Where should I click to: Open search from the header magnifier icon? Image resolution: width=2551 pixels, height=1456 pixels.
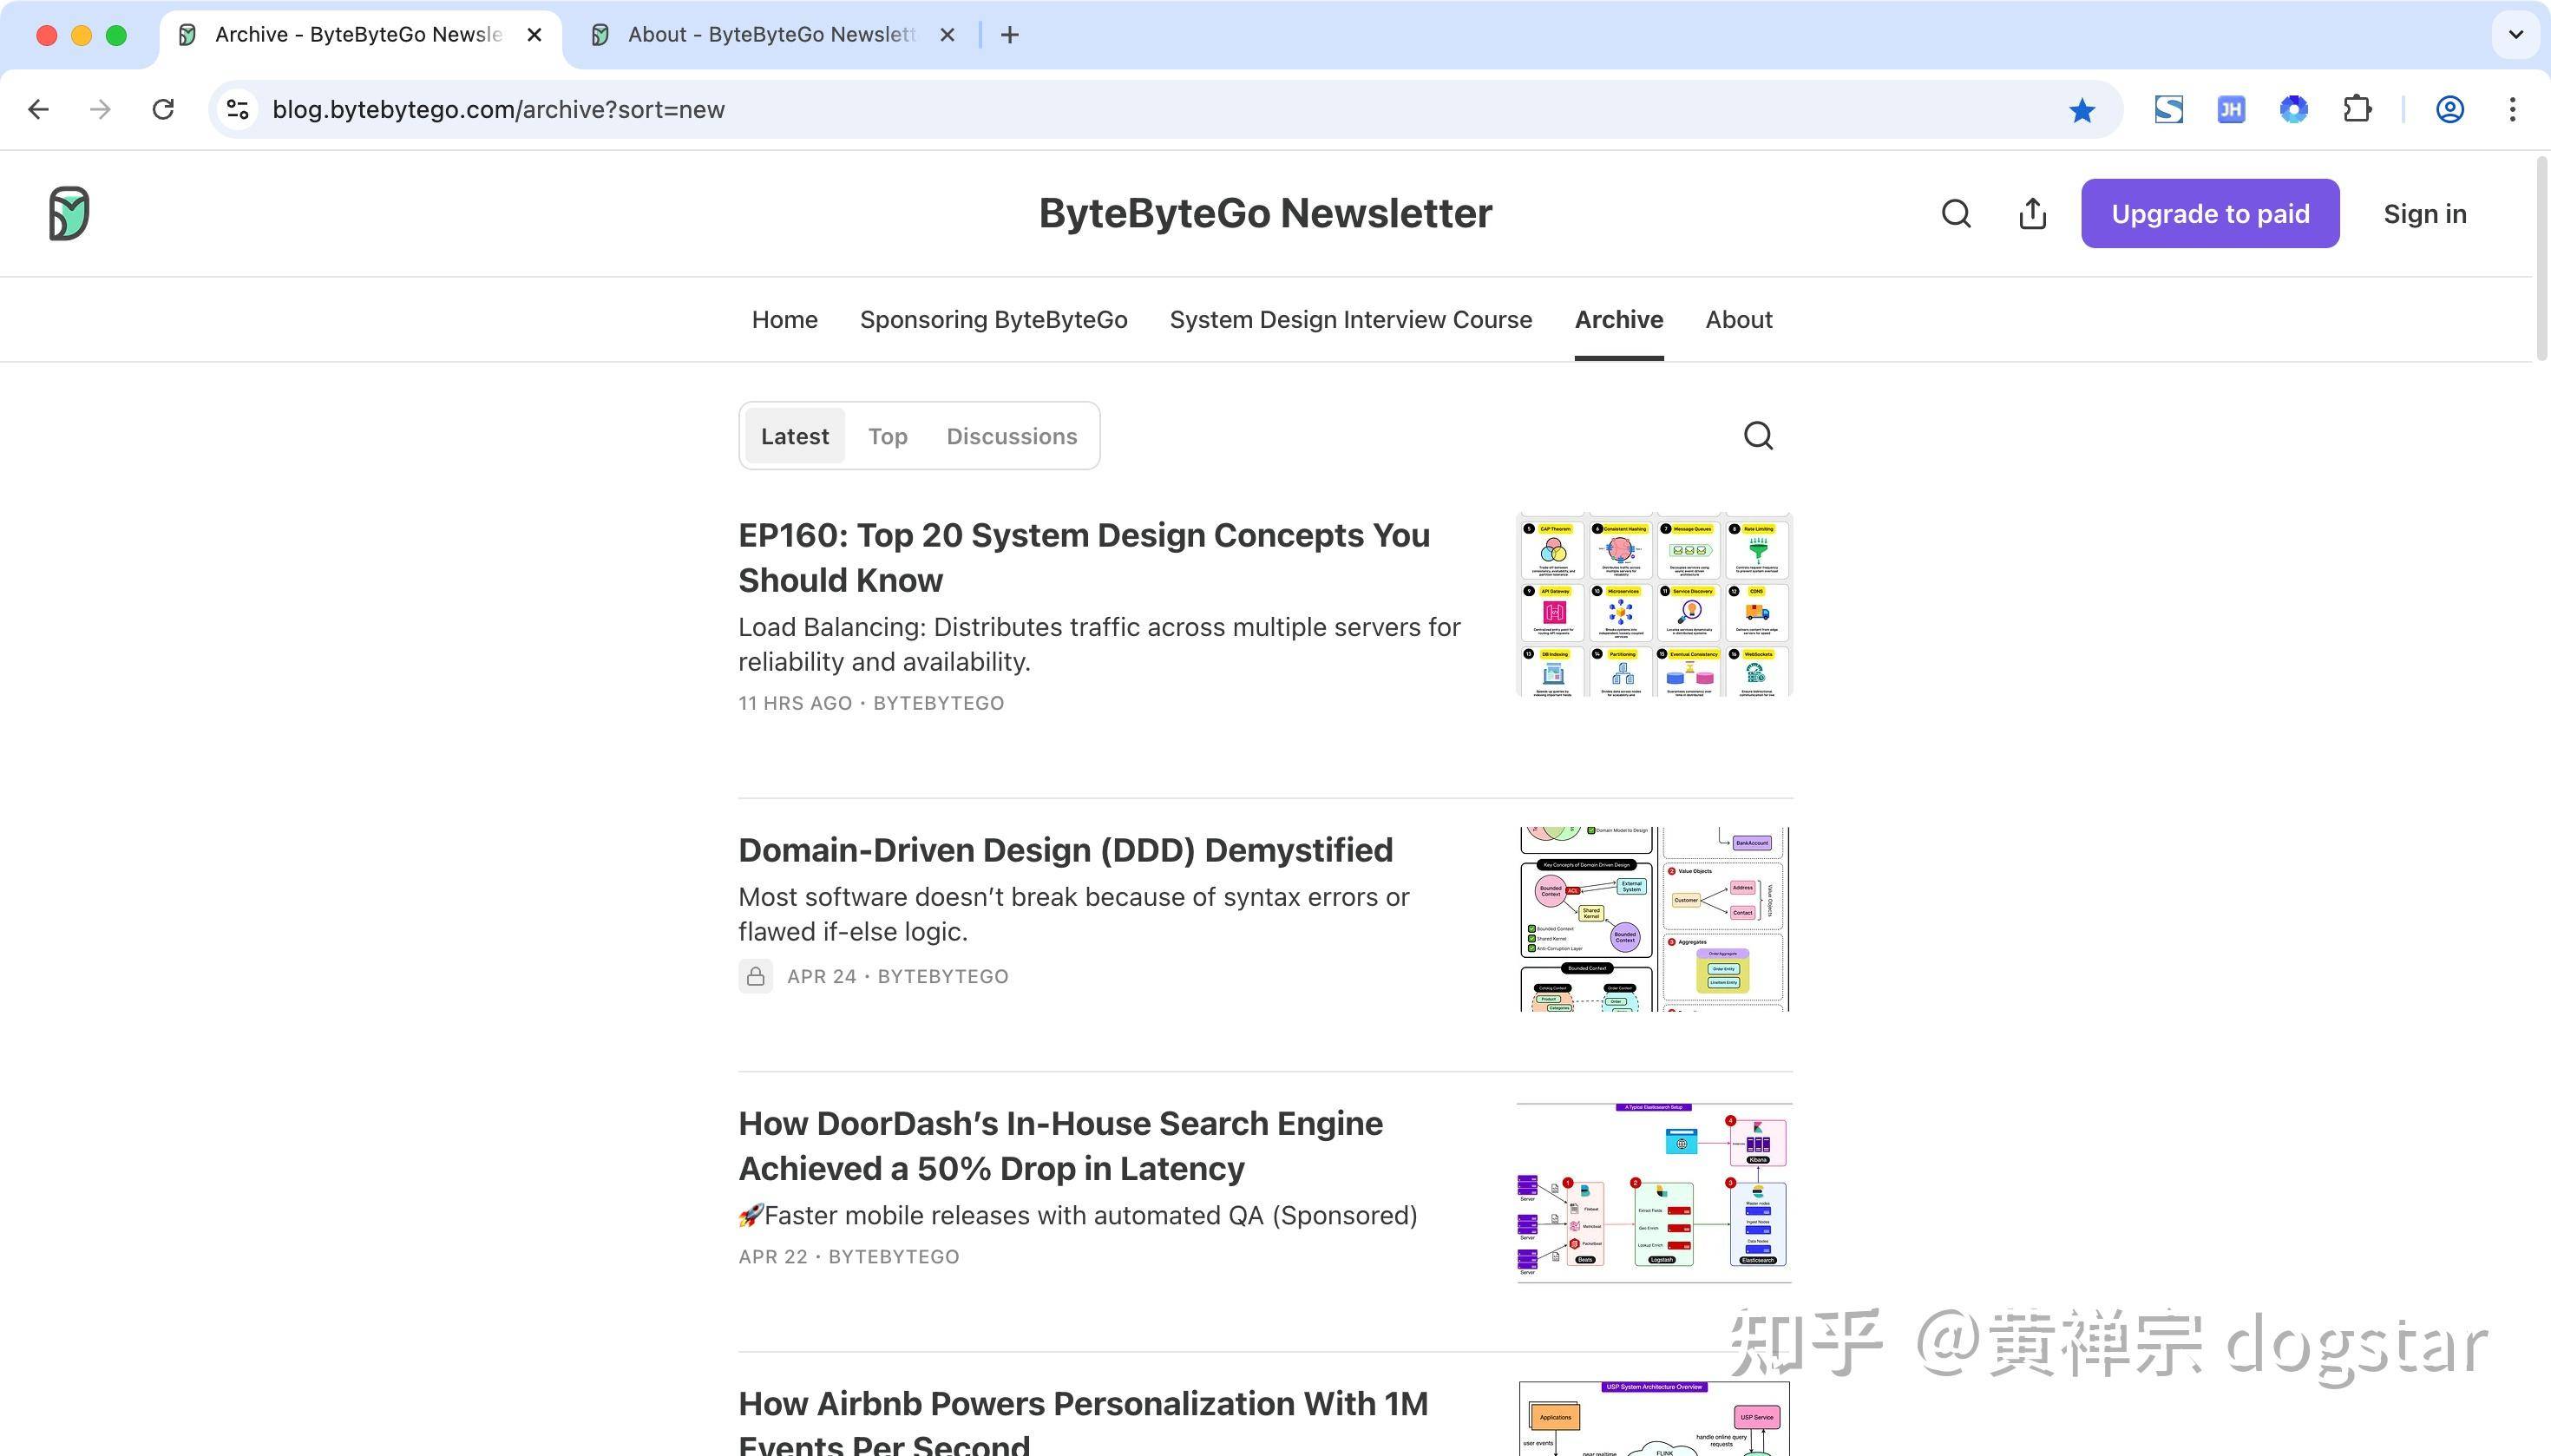click(x=1956, y=213)
